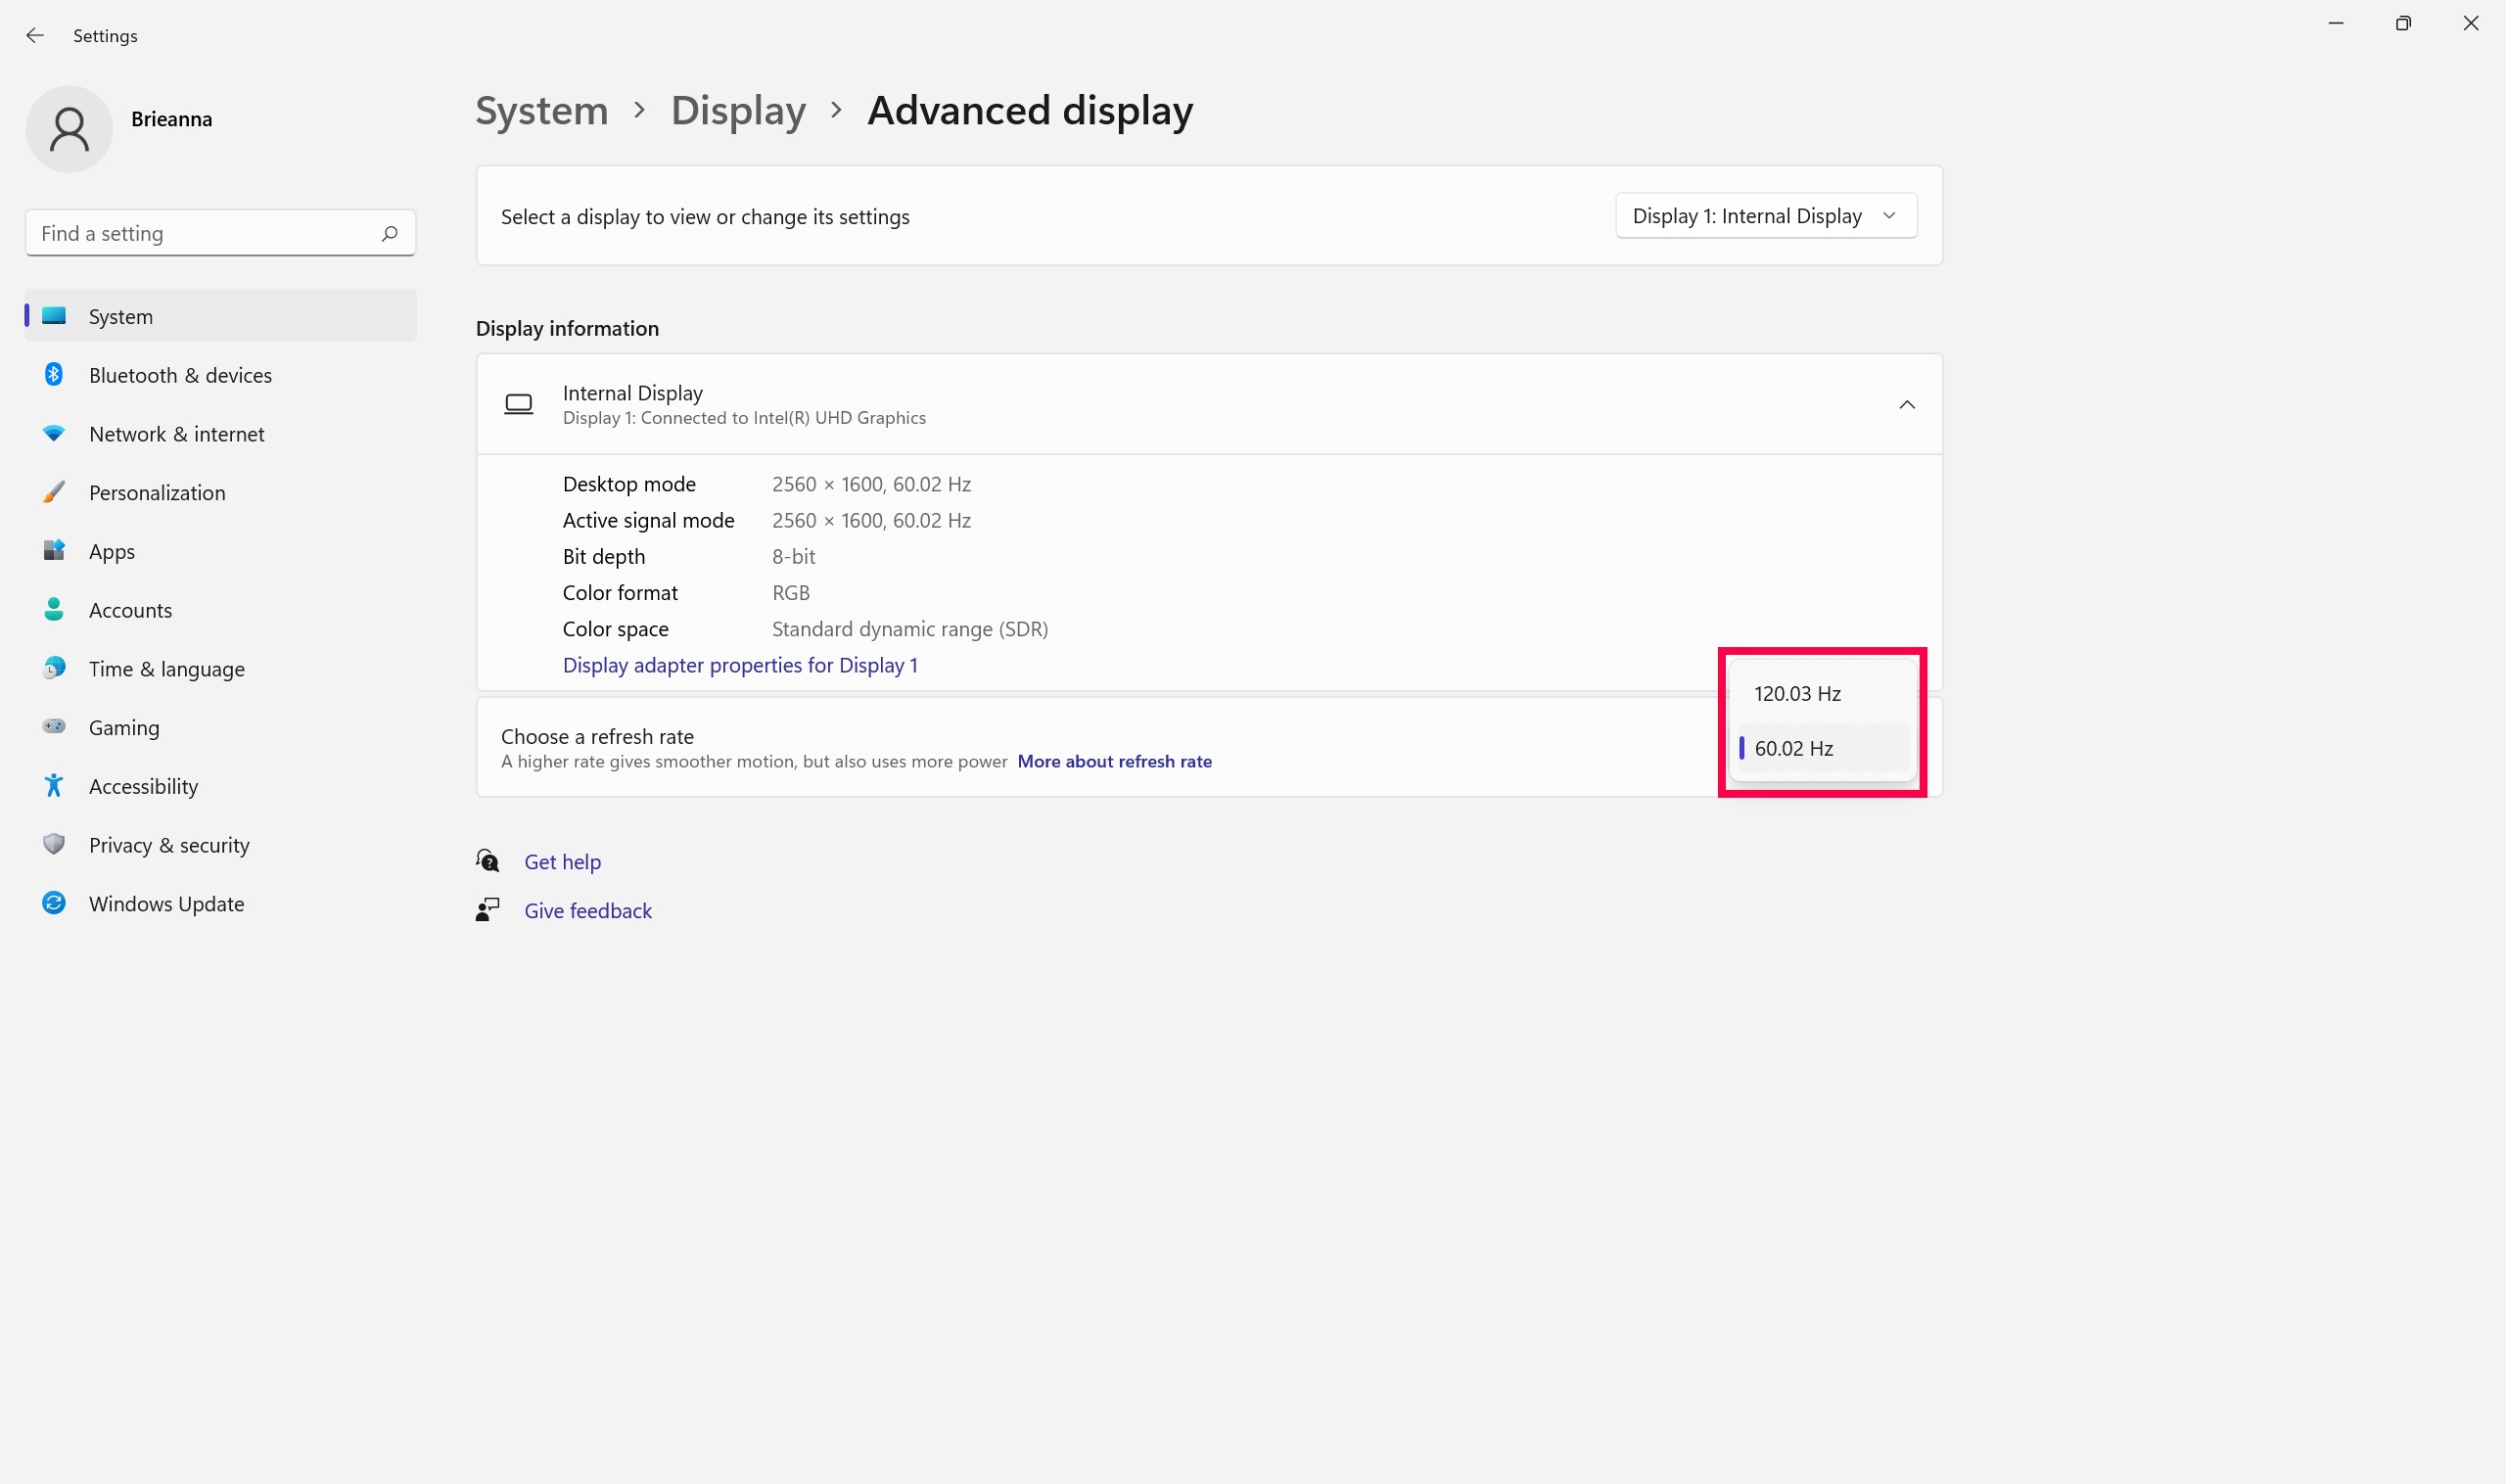Image resolution: width=2506 pixels, height=1484 pixels.
Task: Open Accessibility settings
Action: (x=143, y=787)
